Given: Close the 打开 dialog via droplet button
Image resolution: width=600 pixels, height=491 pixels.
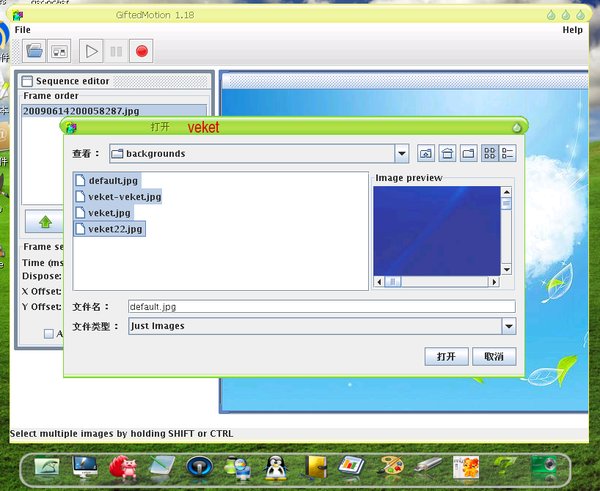Looking at the screenshot, I should click(517, 127).
